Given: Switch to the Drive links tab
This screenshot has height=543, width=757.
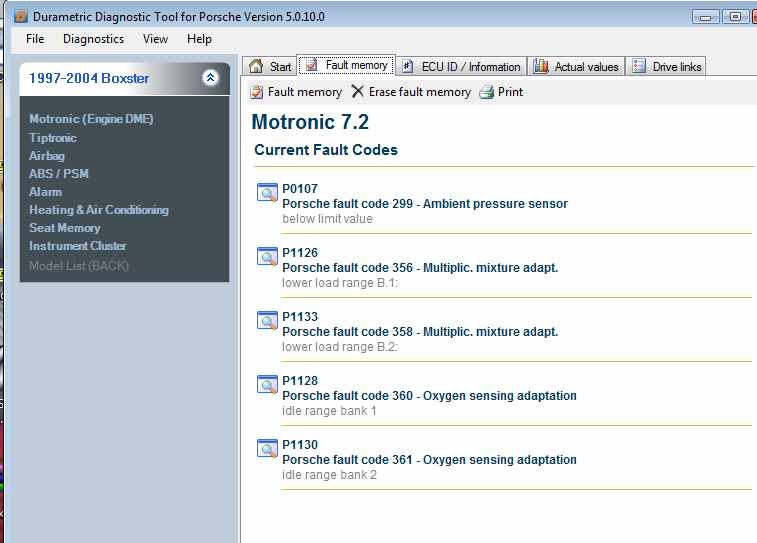Looking at the screenshot, I should point(666,66).
